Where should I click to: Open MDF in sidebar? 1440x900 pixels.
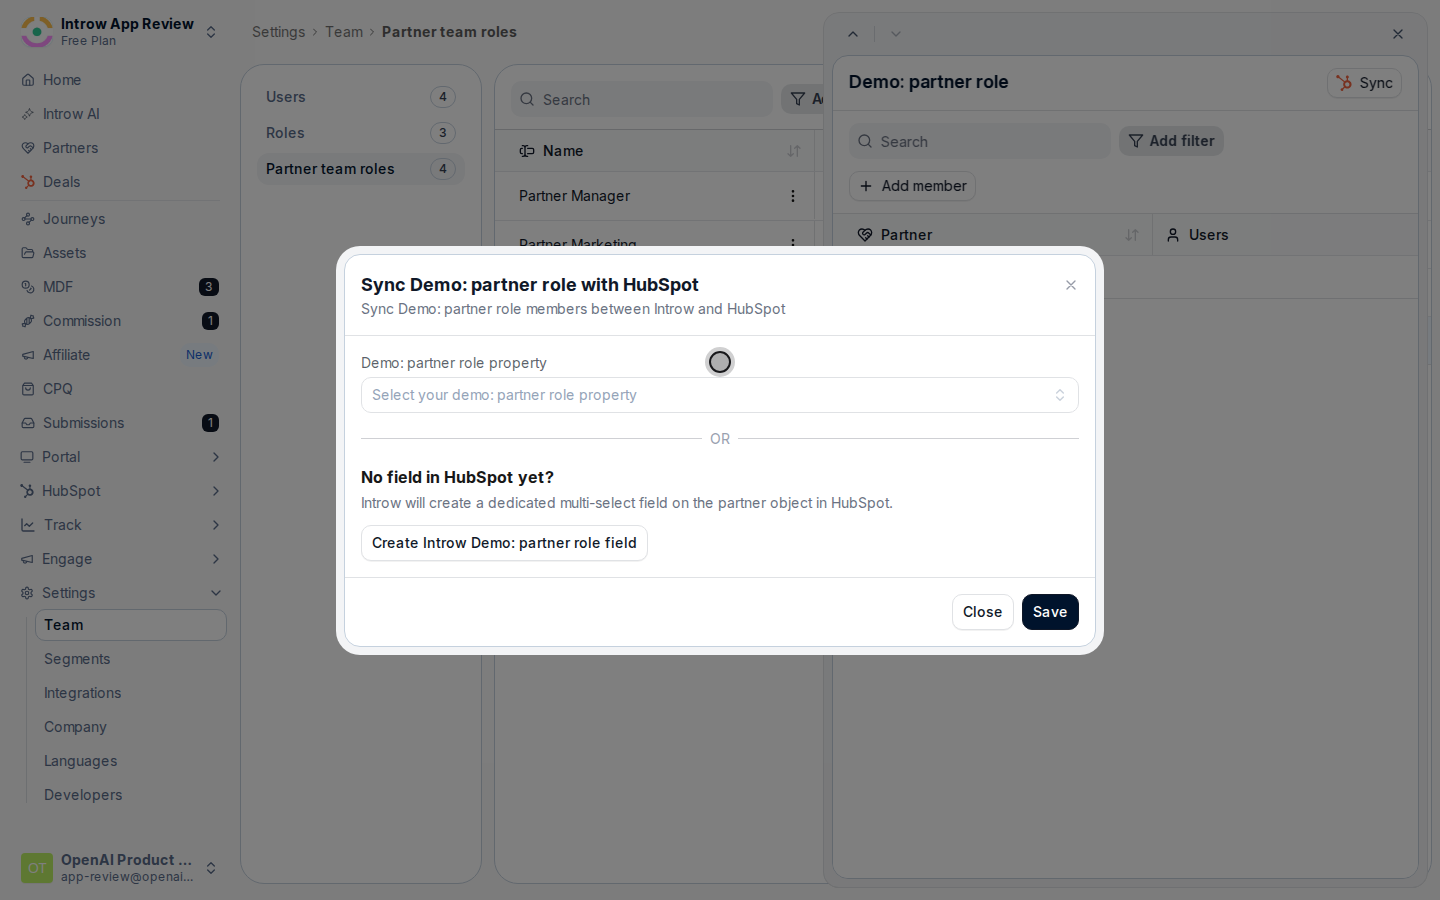click(58, 287)
